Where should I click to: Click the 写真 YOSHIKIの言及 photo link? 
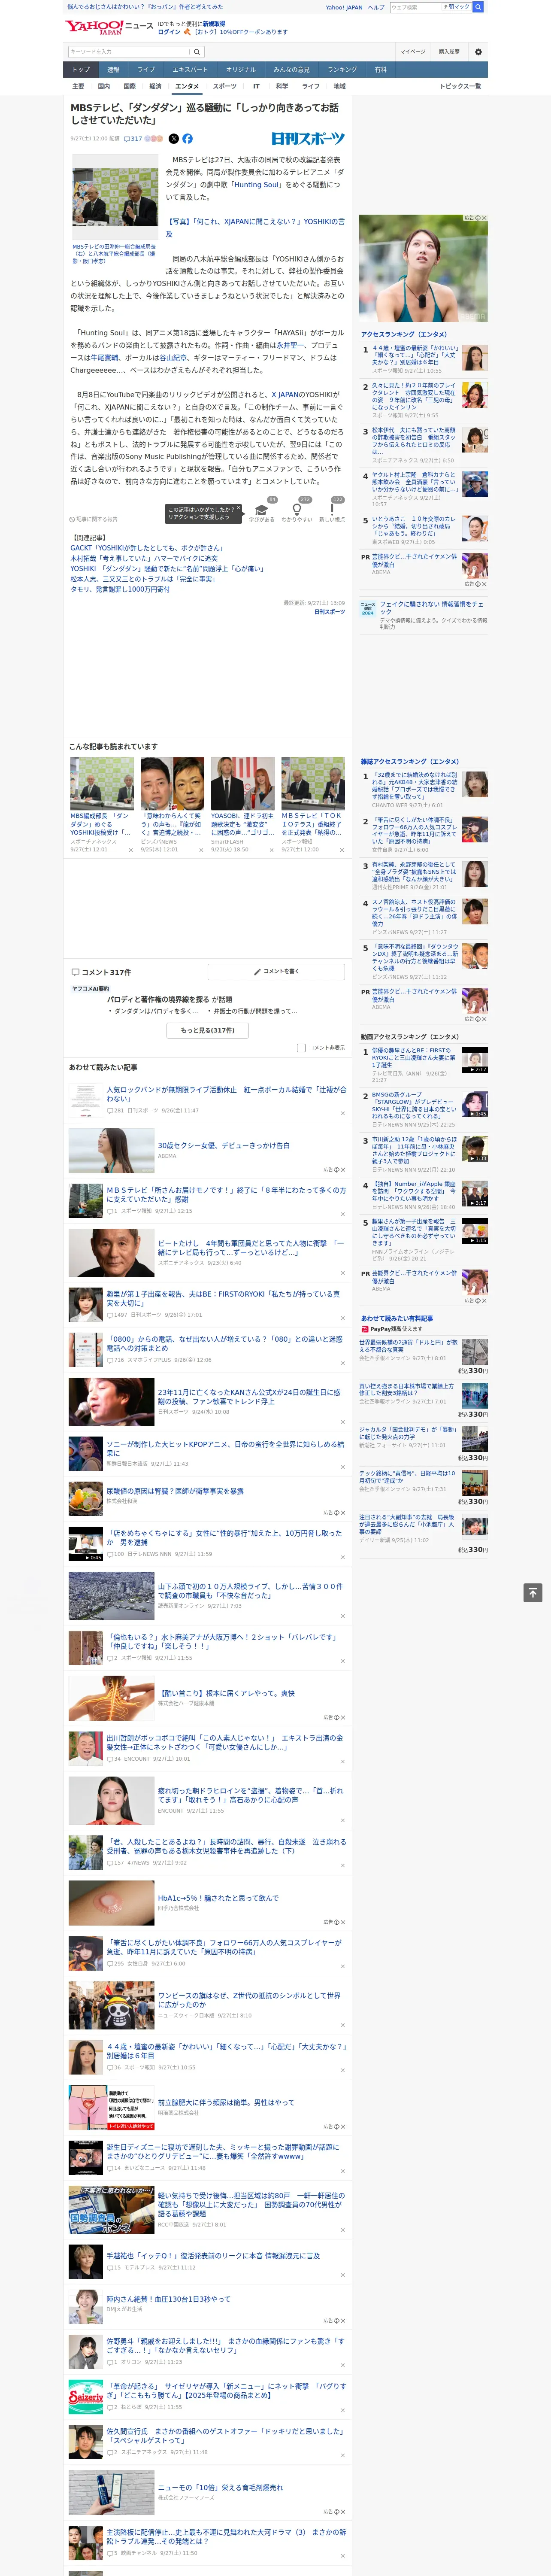click(x=255, y=227)
